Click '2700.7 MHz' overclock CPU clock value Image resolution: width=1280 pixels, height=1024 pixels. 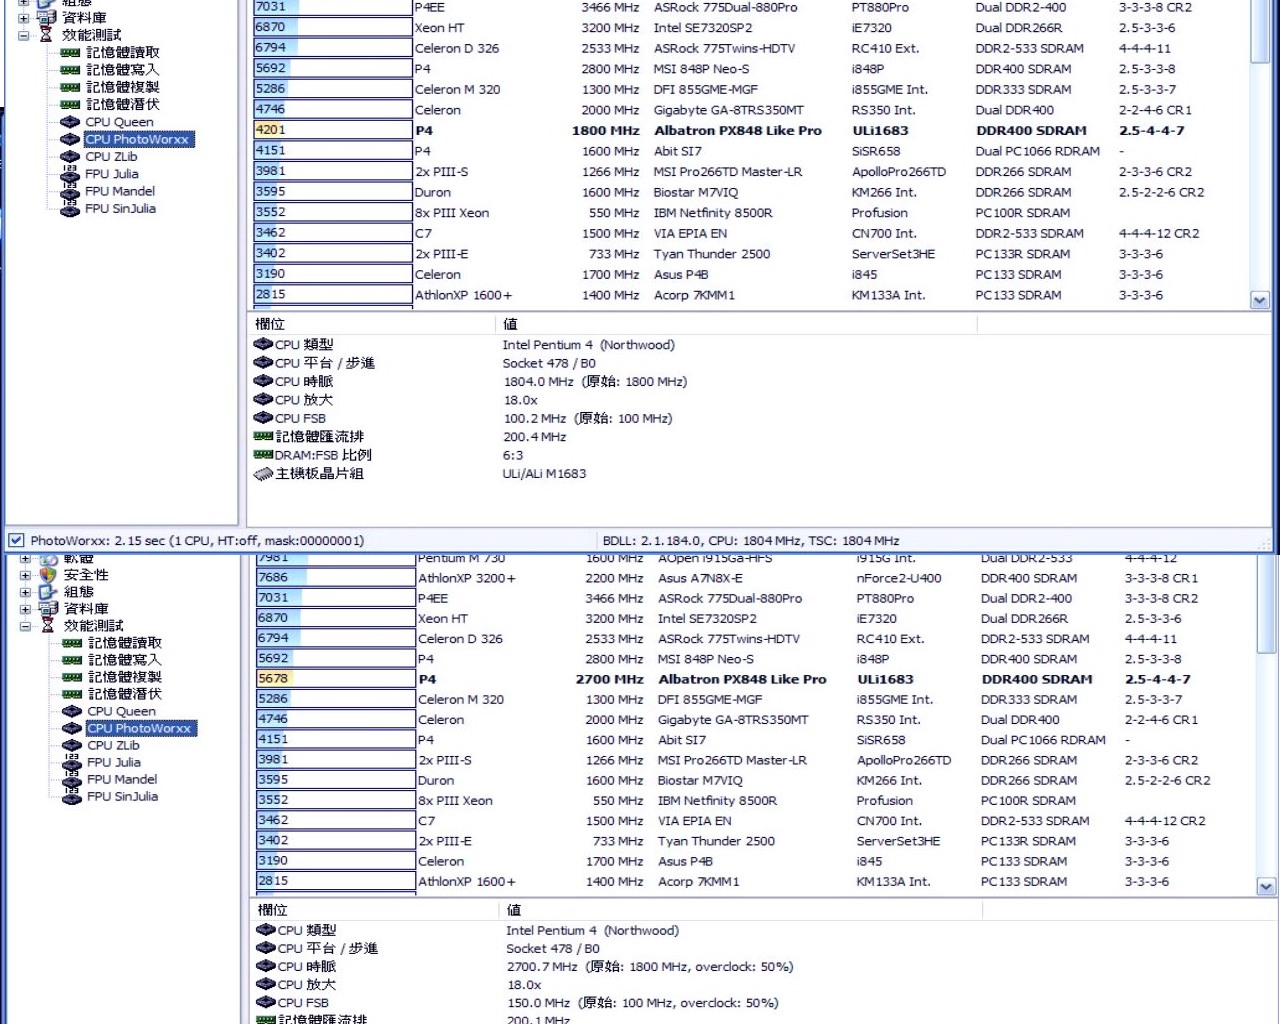(542, 966)
